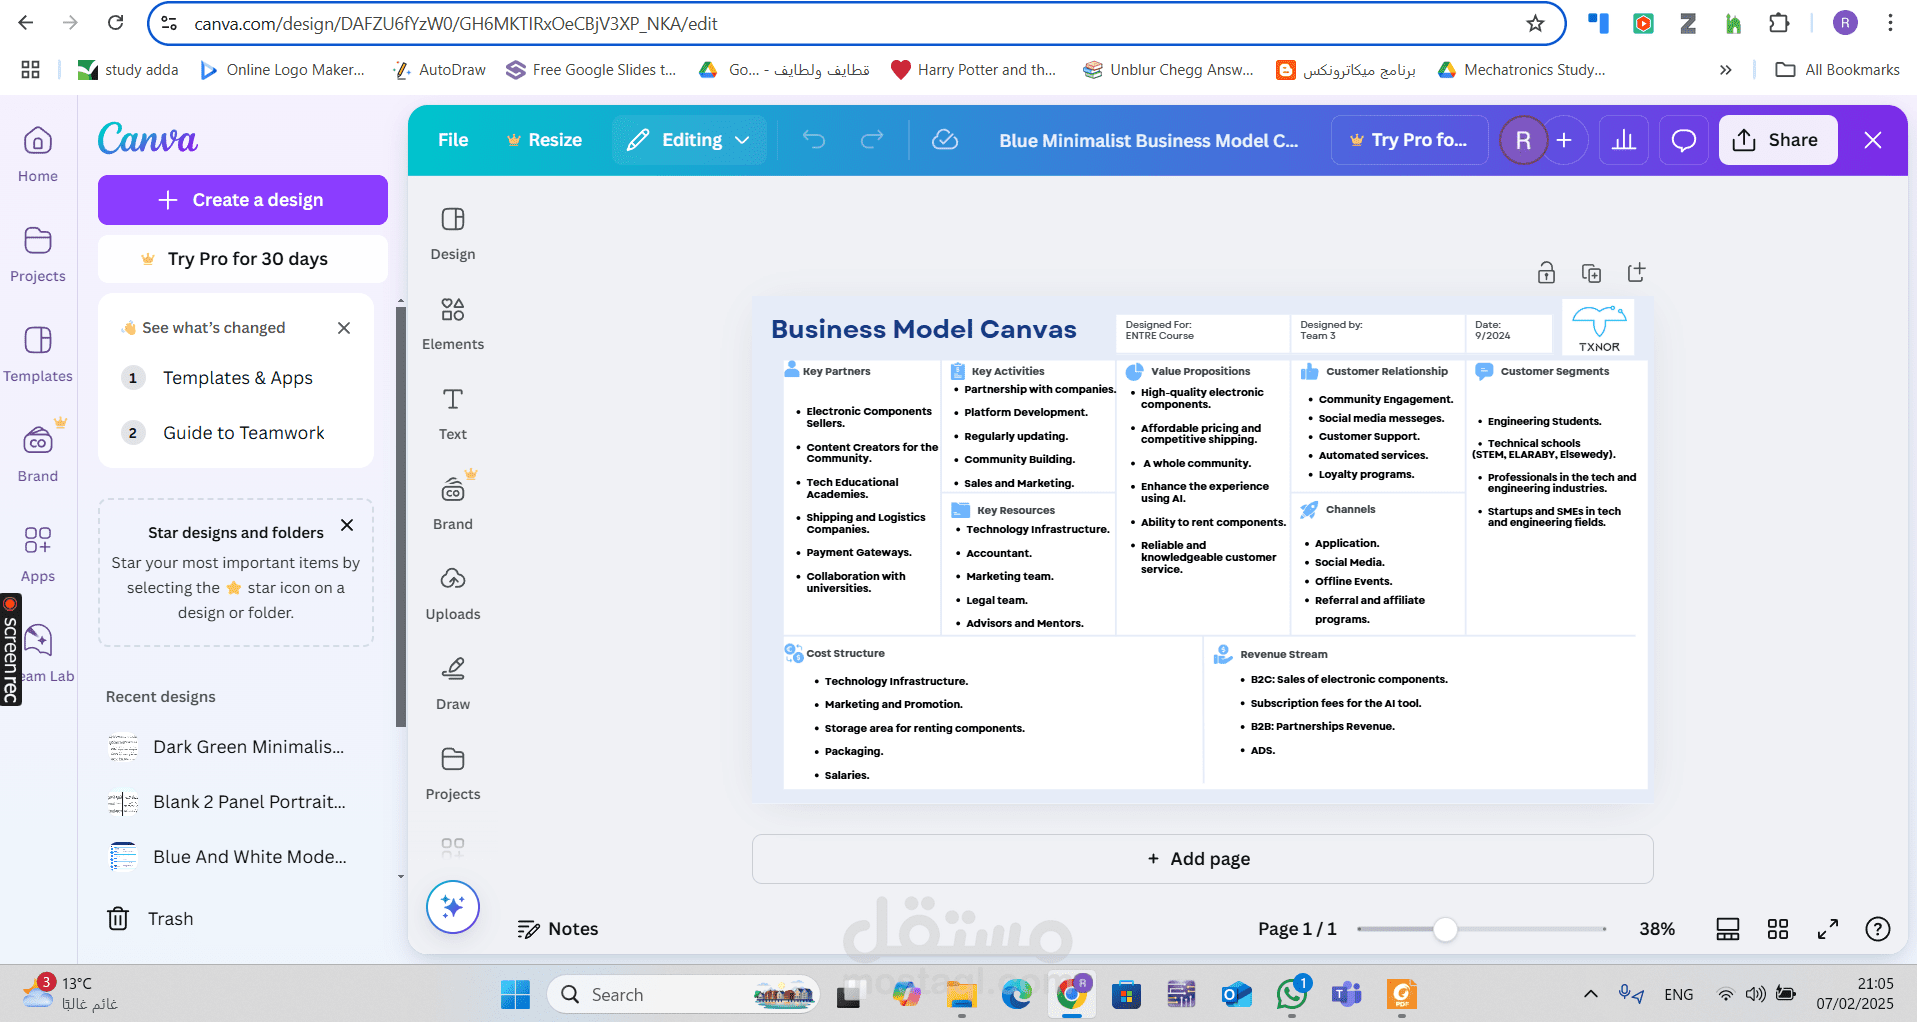The image size is (1917, 1022).
Task: Open the Design panel in editor
Action: [x=453, y=234]
